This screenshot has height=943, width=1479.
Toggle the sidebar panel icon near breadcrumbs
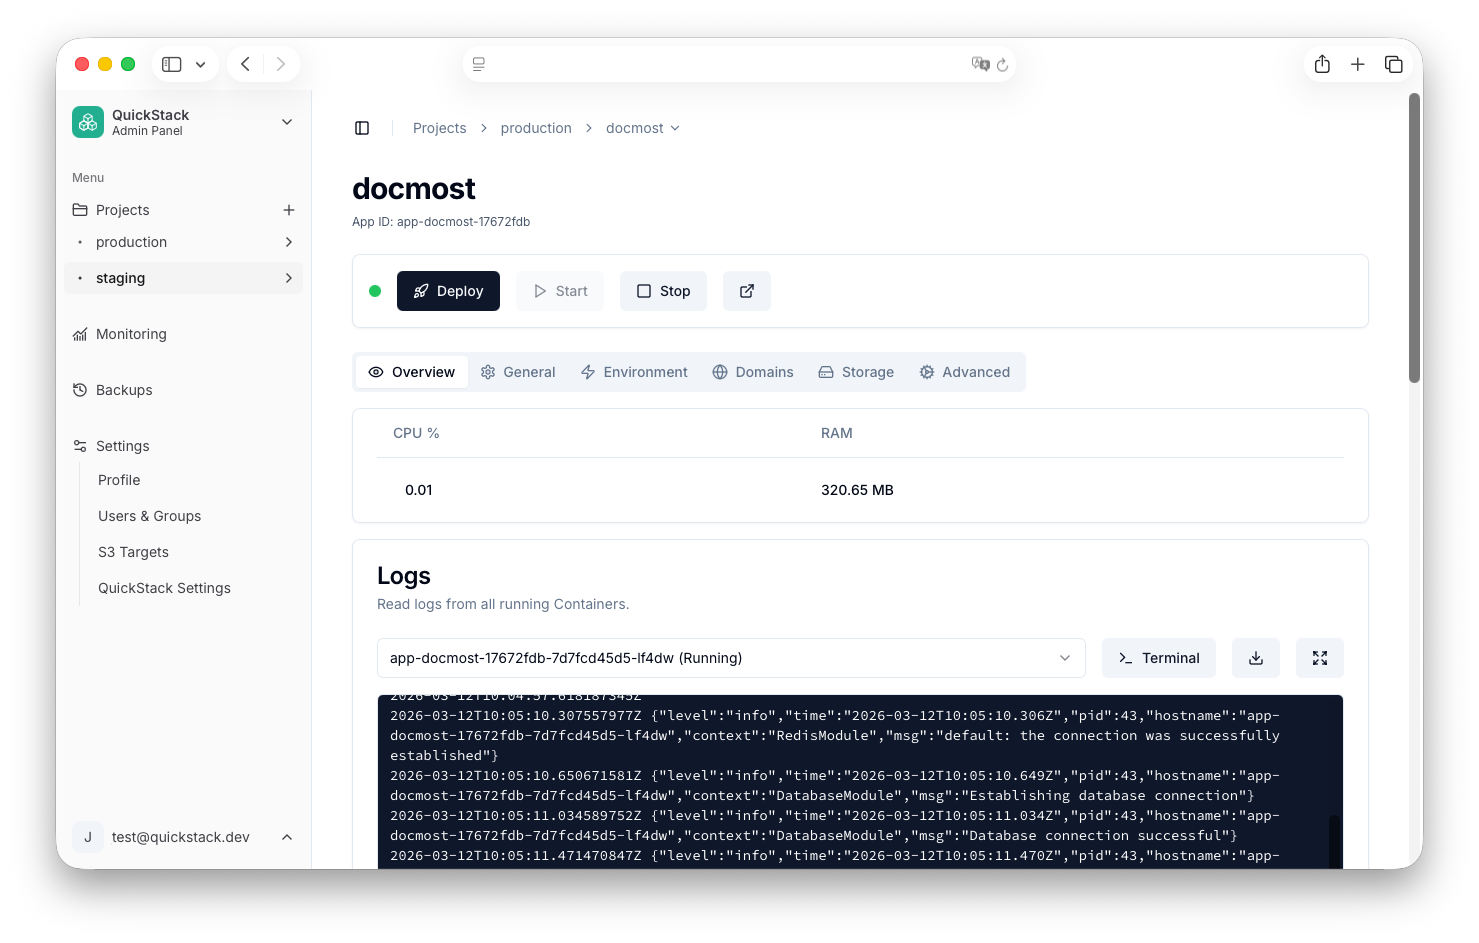[362, 128]
